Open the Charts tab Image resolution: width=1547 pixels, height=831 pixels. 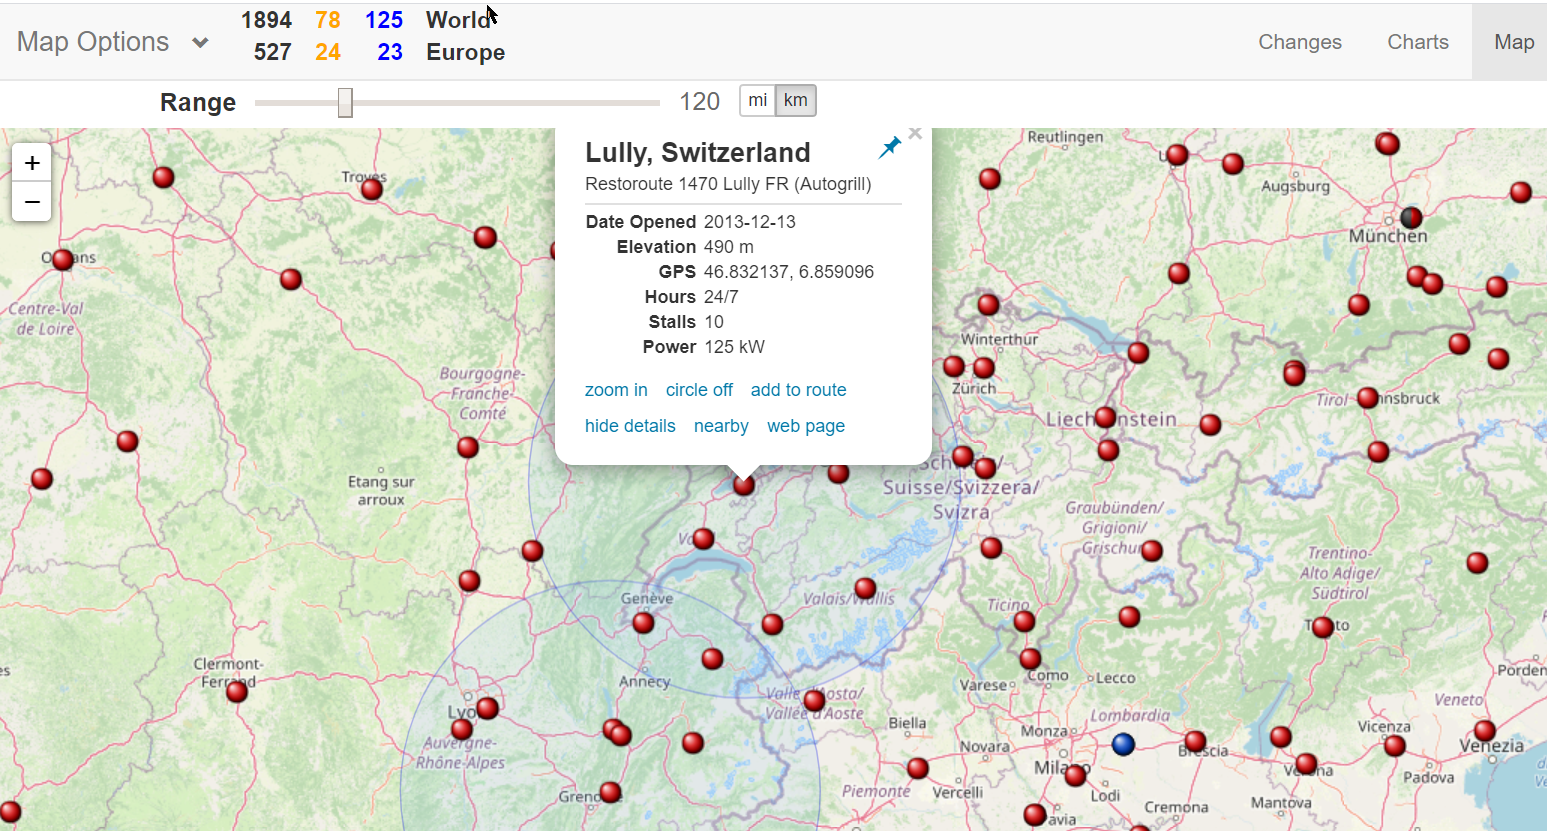[1417, 41]
